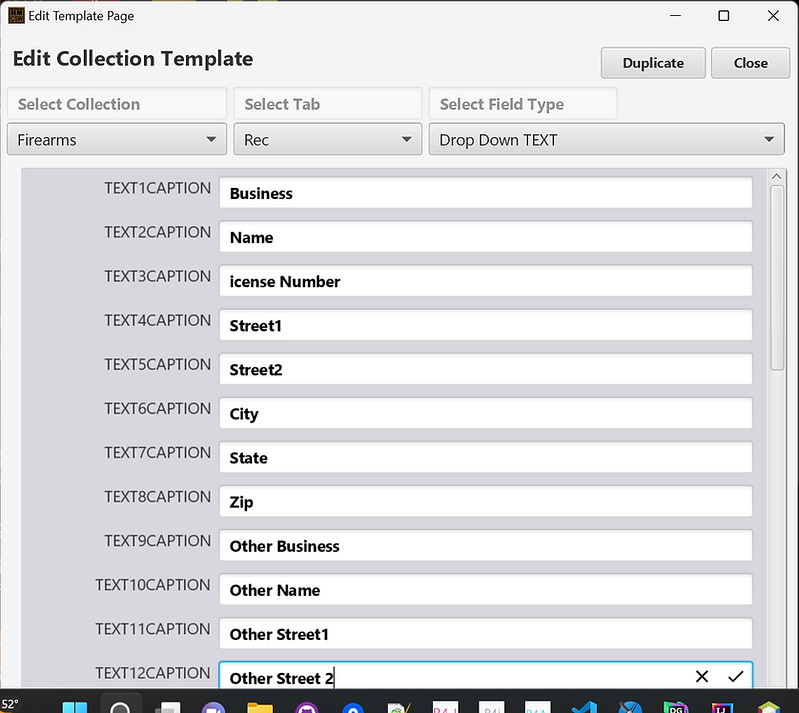Click the Duplicate button

pyautogui.click(x=653, y=63)
